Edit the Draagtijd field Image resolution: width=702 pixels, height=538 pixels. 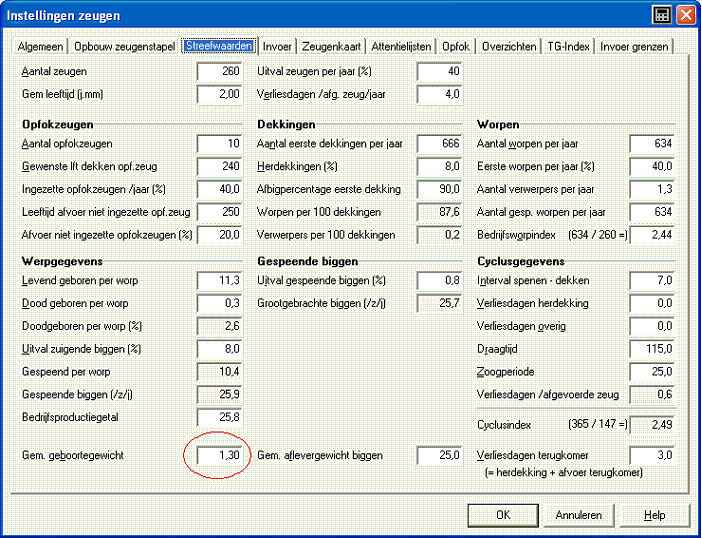[x=652, y=349]
